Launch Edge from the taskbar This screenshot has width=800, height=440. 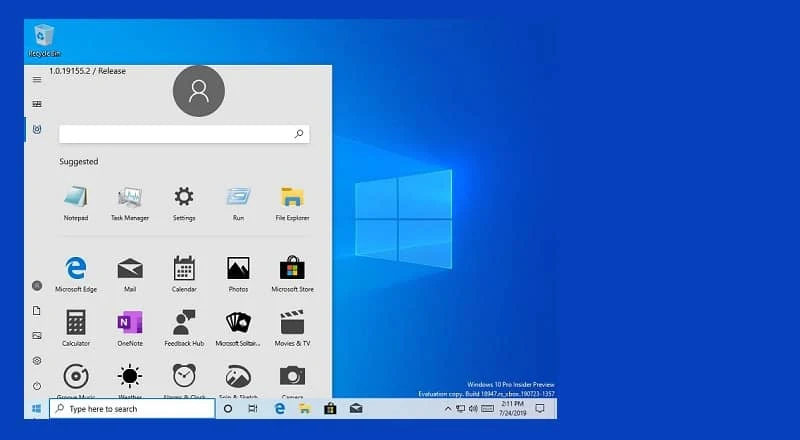[x=280, y=408]
